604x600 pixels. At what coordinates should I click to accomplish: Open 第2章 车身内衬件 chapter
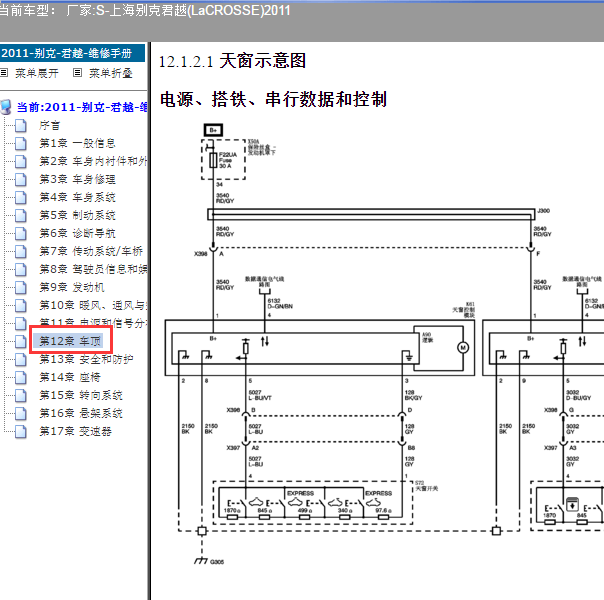point(93,161)
